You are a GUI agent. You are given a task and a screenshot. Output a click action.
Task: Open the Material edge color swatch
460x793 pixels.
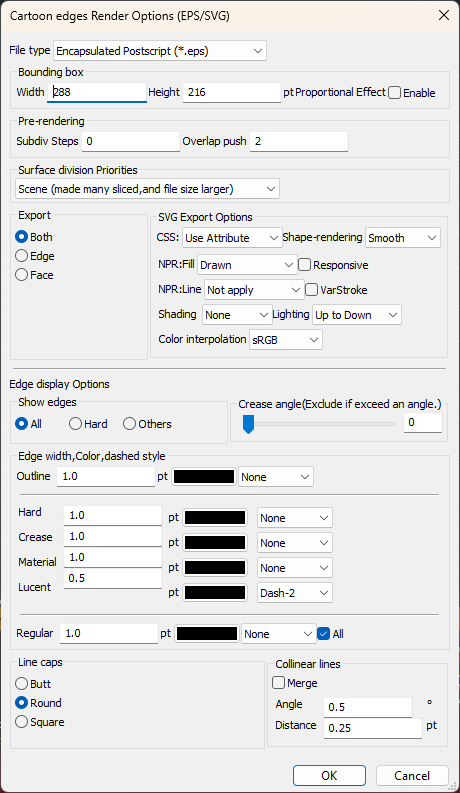pos(215,567)
